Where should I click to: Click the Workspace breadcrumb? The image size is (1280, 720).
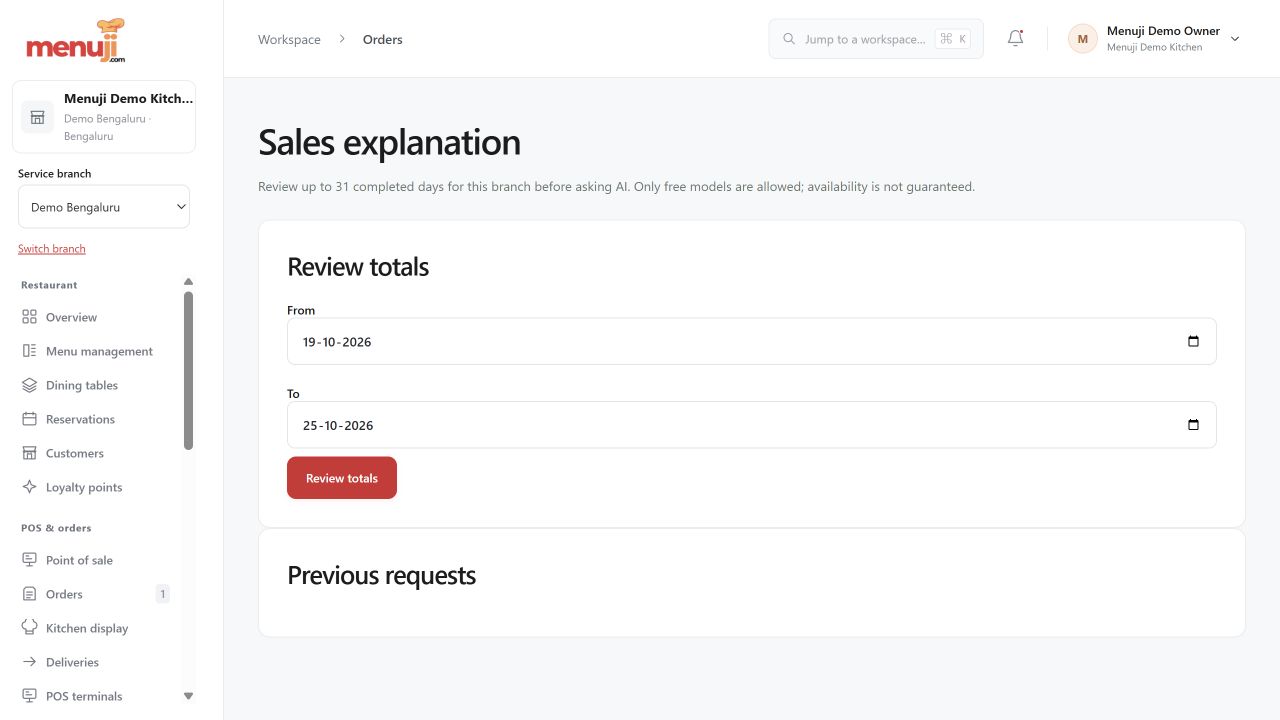click(289, 40)
